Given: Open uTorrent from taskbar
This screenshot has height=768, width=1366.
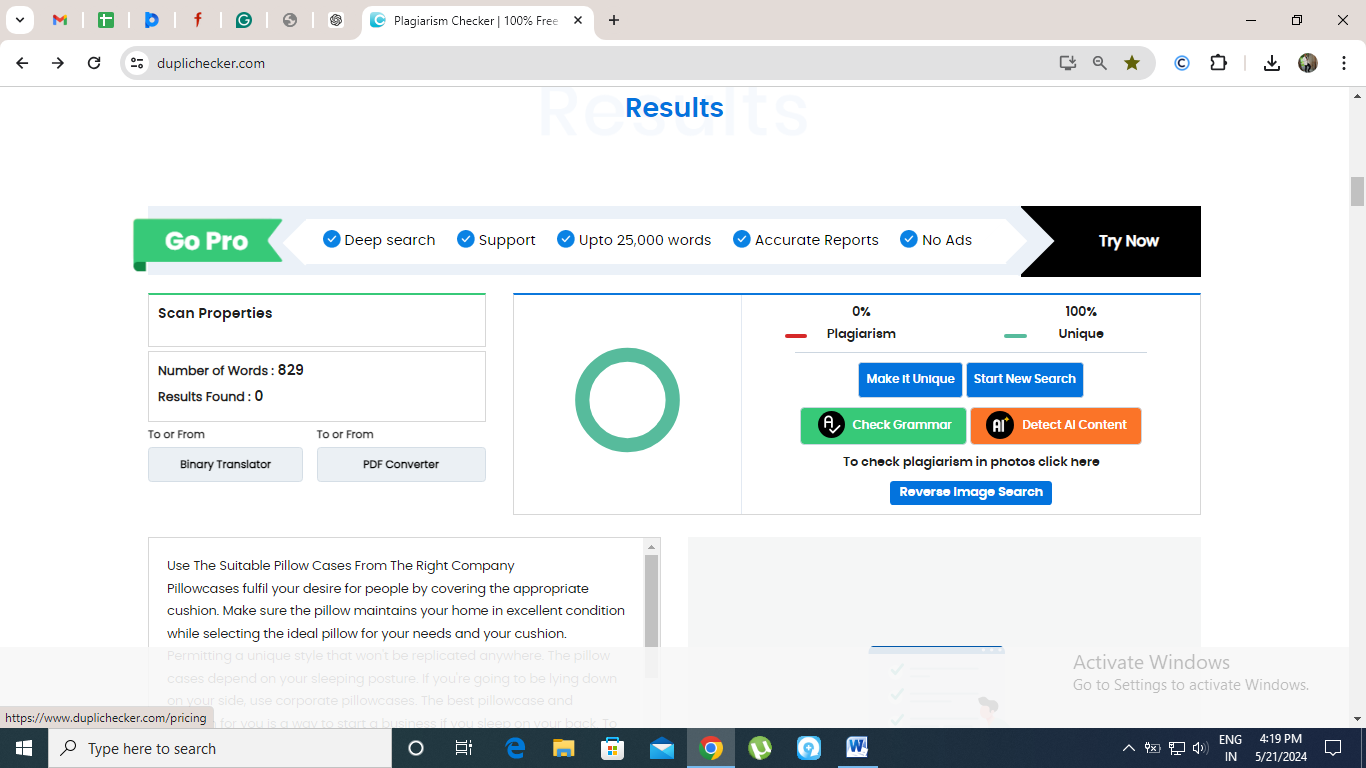Looking at the screenshot, I should click(x=760, y=748).
